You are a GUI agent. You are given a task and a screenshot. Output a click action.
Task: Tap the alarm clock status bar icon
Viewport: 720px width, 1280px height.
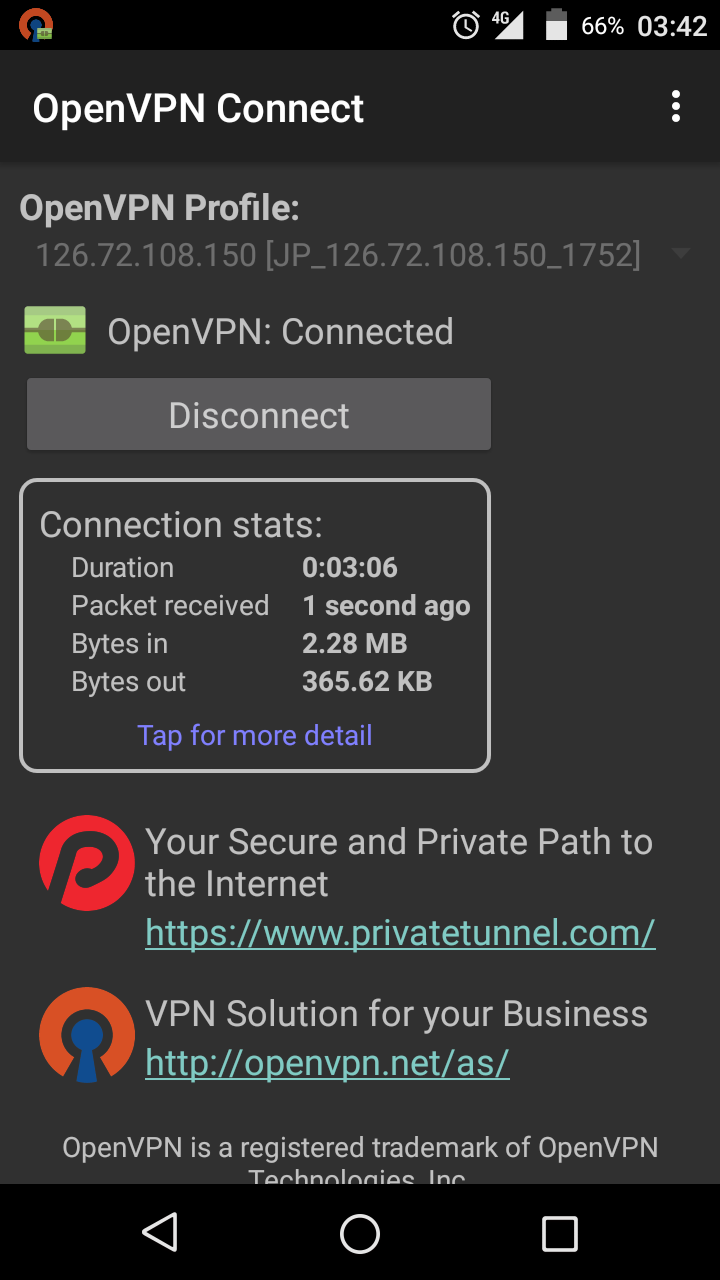click(x=466, y=26)
